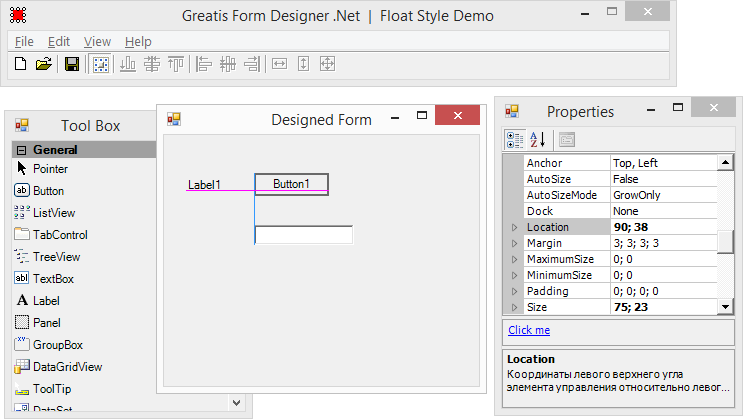Image resolution: width=743 pixels, height=419 pixels.
Task: Click the Save floppy disk icon
Action: pyautogui.click(x=72, y=64)
